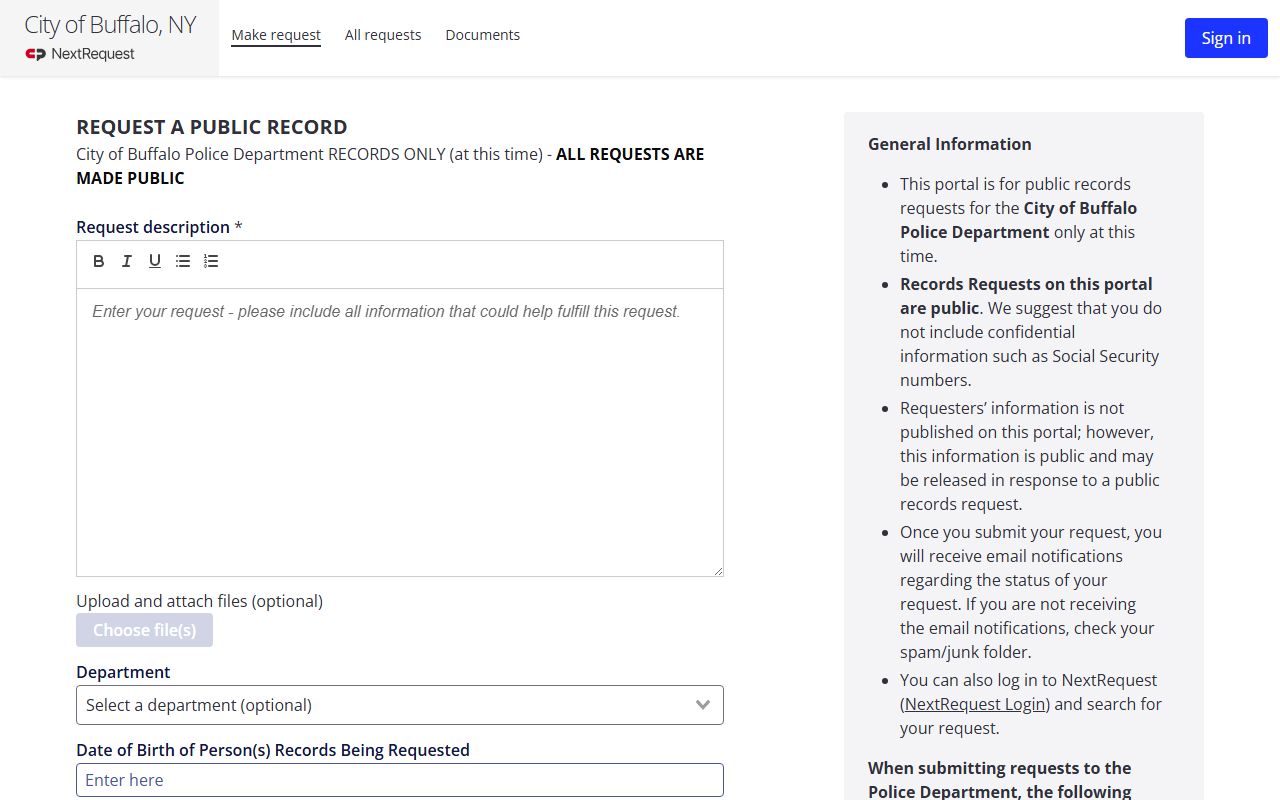The height and width of the screenshot is (800, 1280).
Task: Open the Make request tab
Action: (276, 35)
